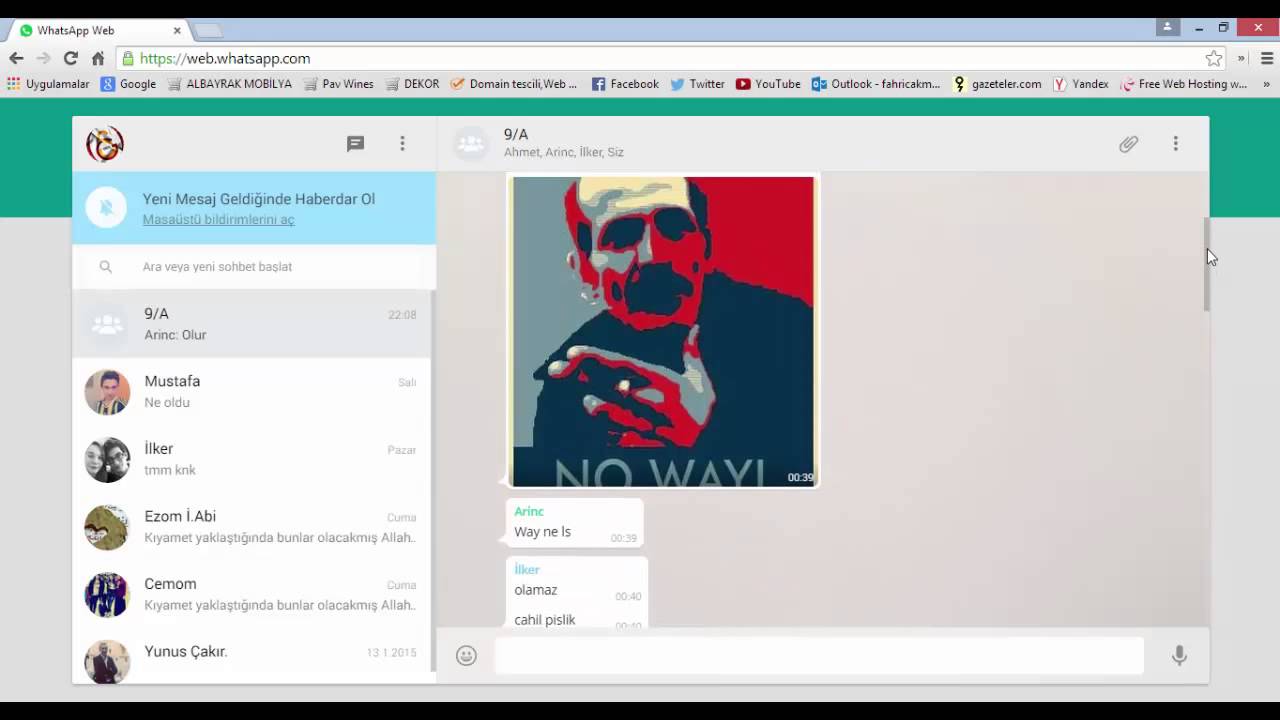Open the Uygulamalar apps bookmark
The width and height of the screenshot is (1280, 720).
[48, 84]
